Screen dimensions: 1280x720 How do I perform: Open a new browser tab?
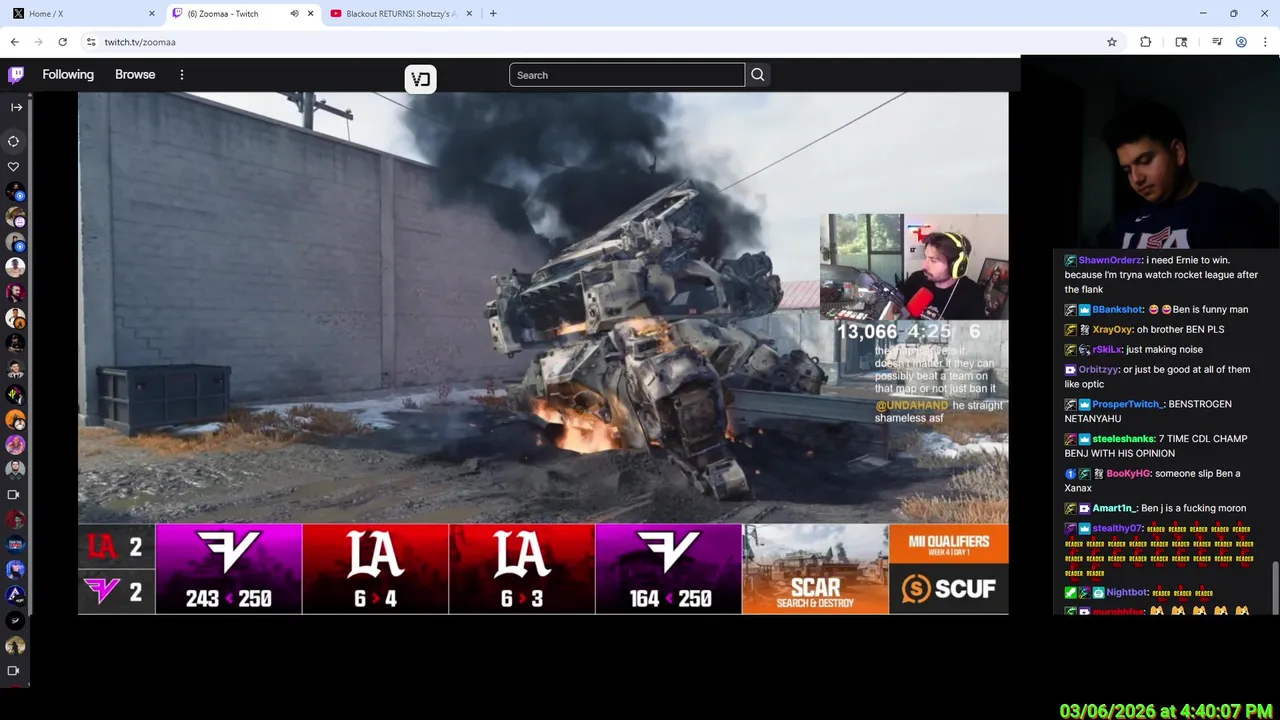tap(493, 14)
